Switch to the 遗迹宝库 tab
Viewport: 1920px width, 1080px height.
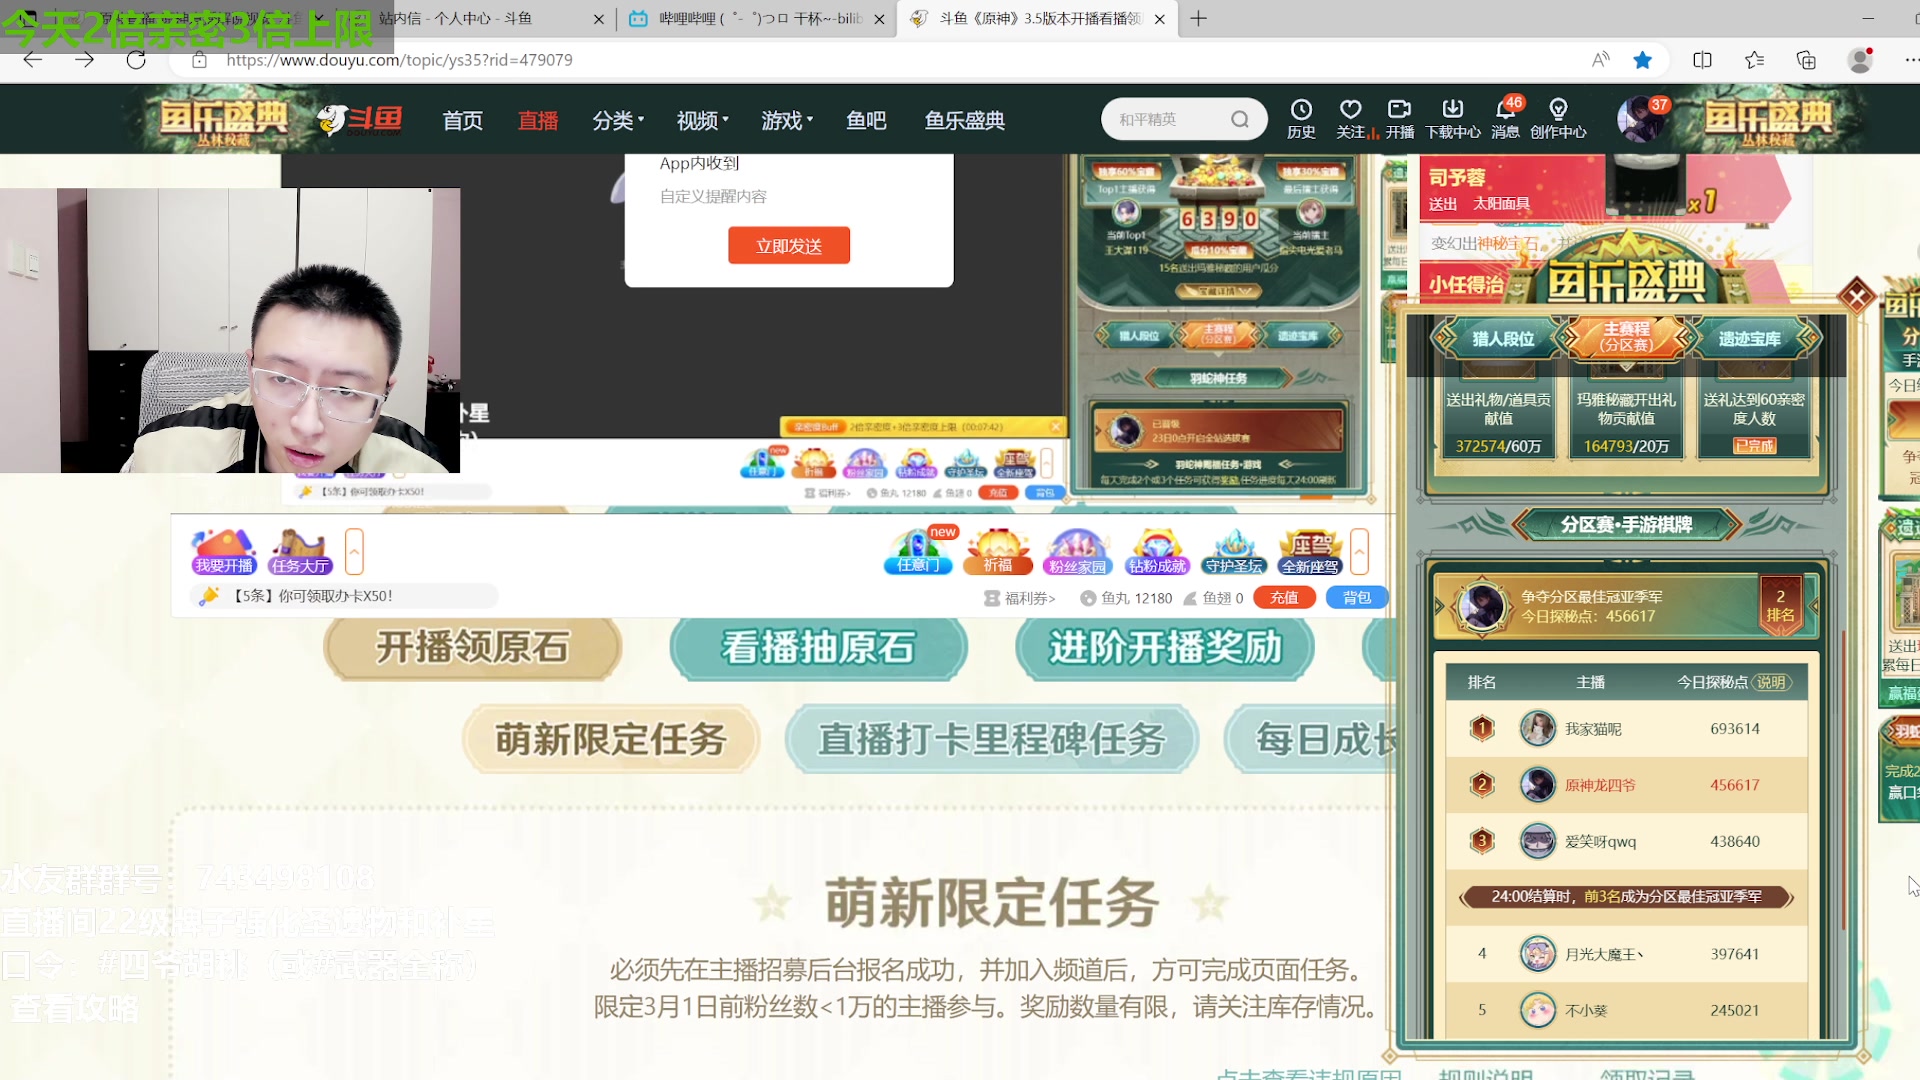(1750, 339)
